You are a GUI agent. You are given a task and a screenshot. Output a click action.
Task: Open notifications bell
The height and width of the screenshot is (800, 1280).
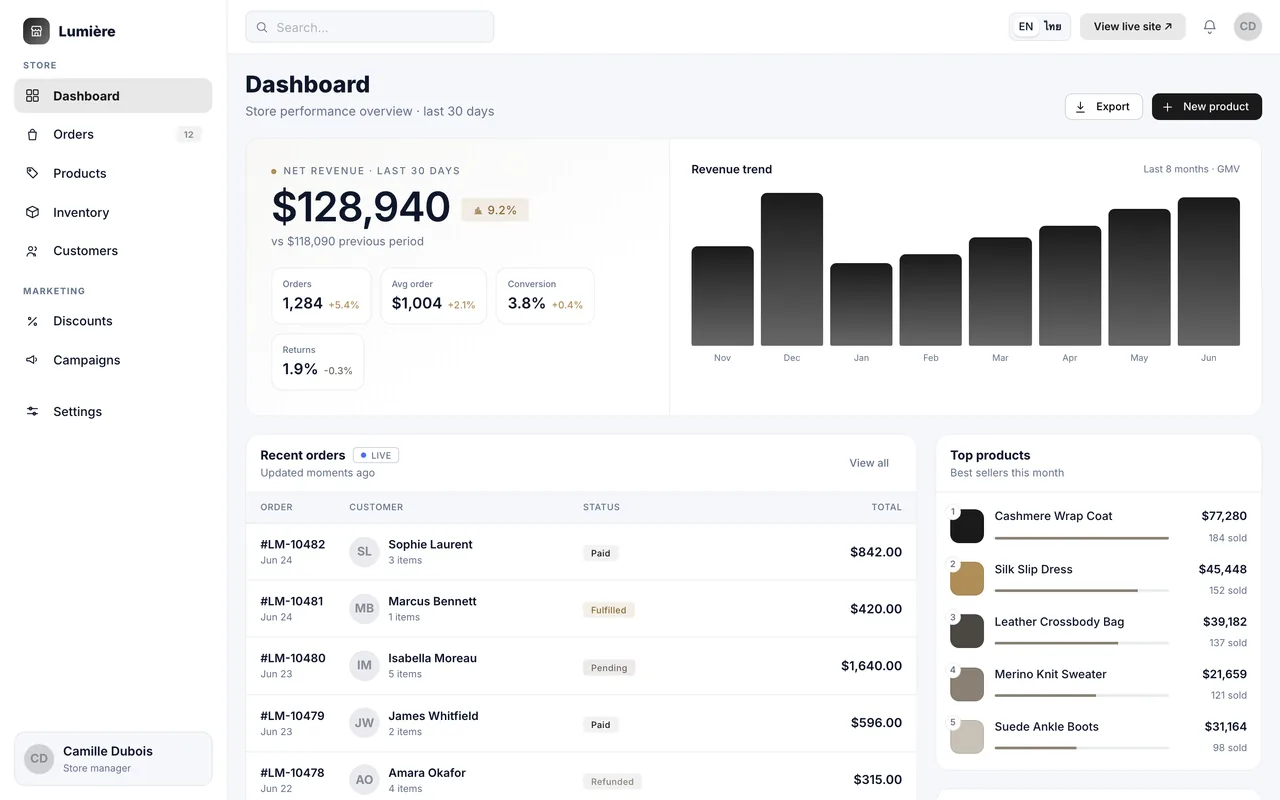click(x=1210, y=27)
